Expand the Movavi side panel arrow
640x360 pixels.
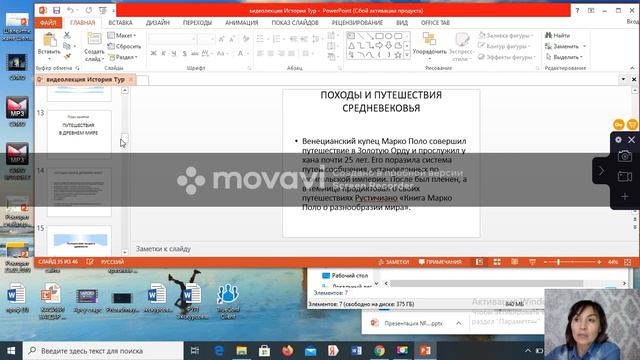click(601, 170)
